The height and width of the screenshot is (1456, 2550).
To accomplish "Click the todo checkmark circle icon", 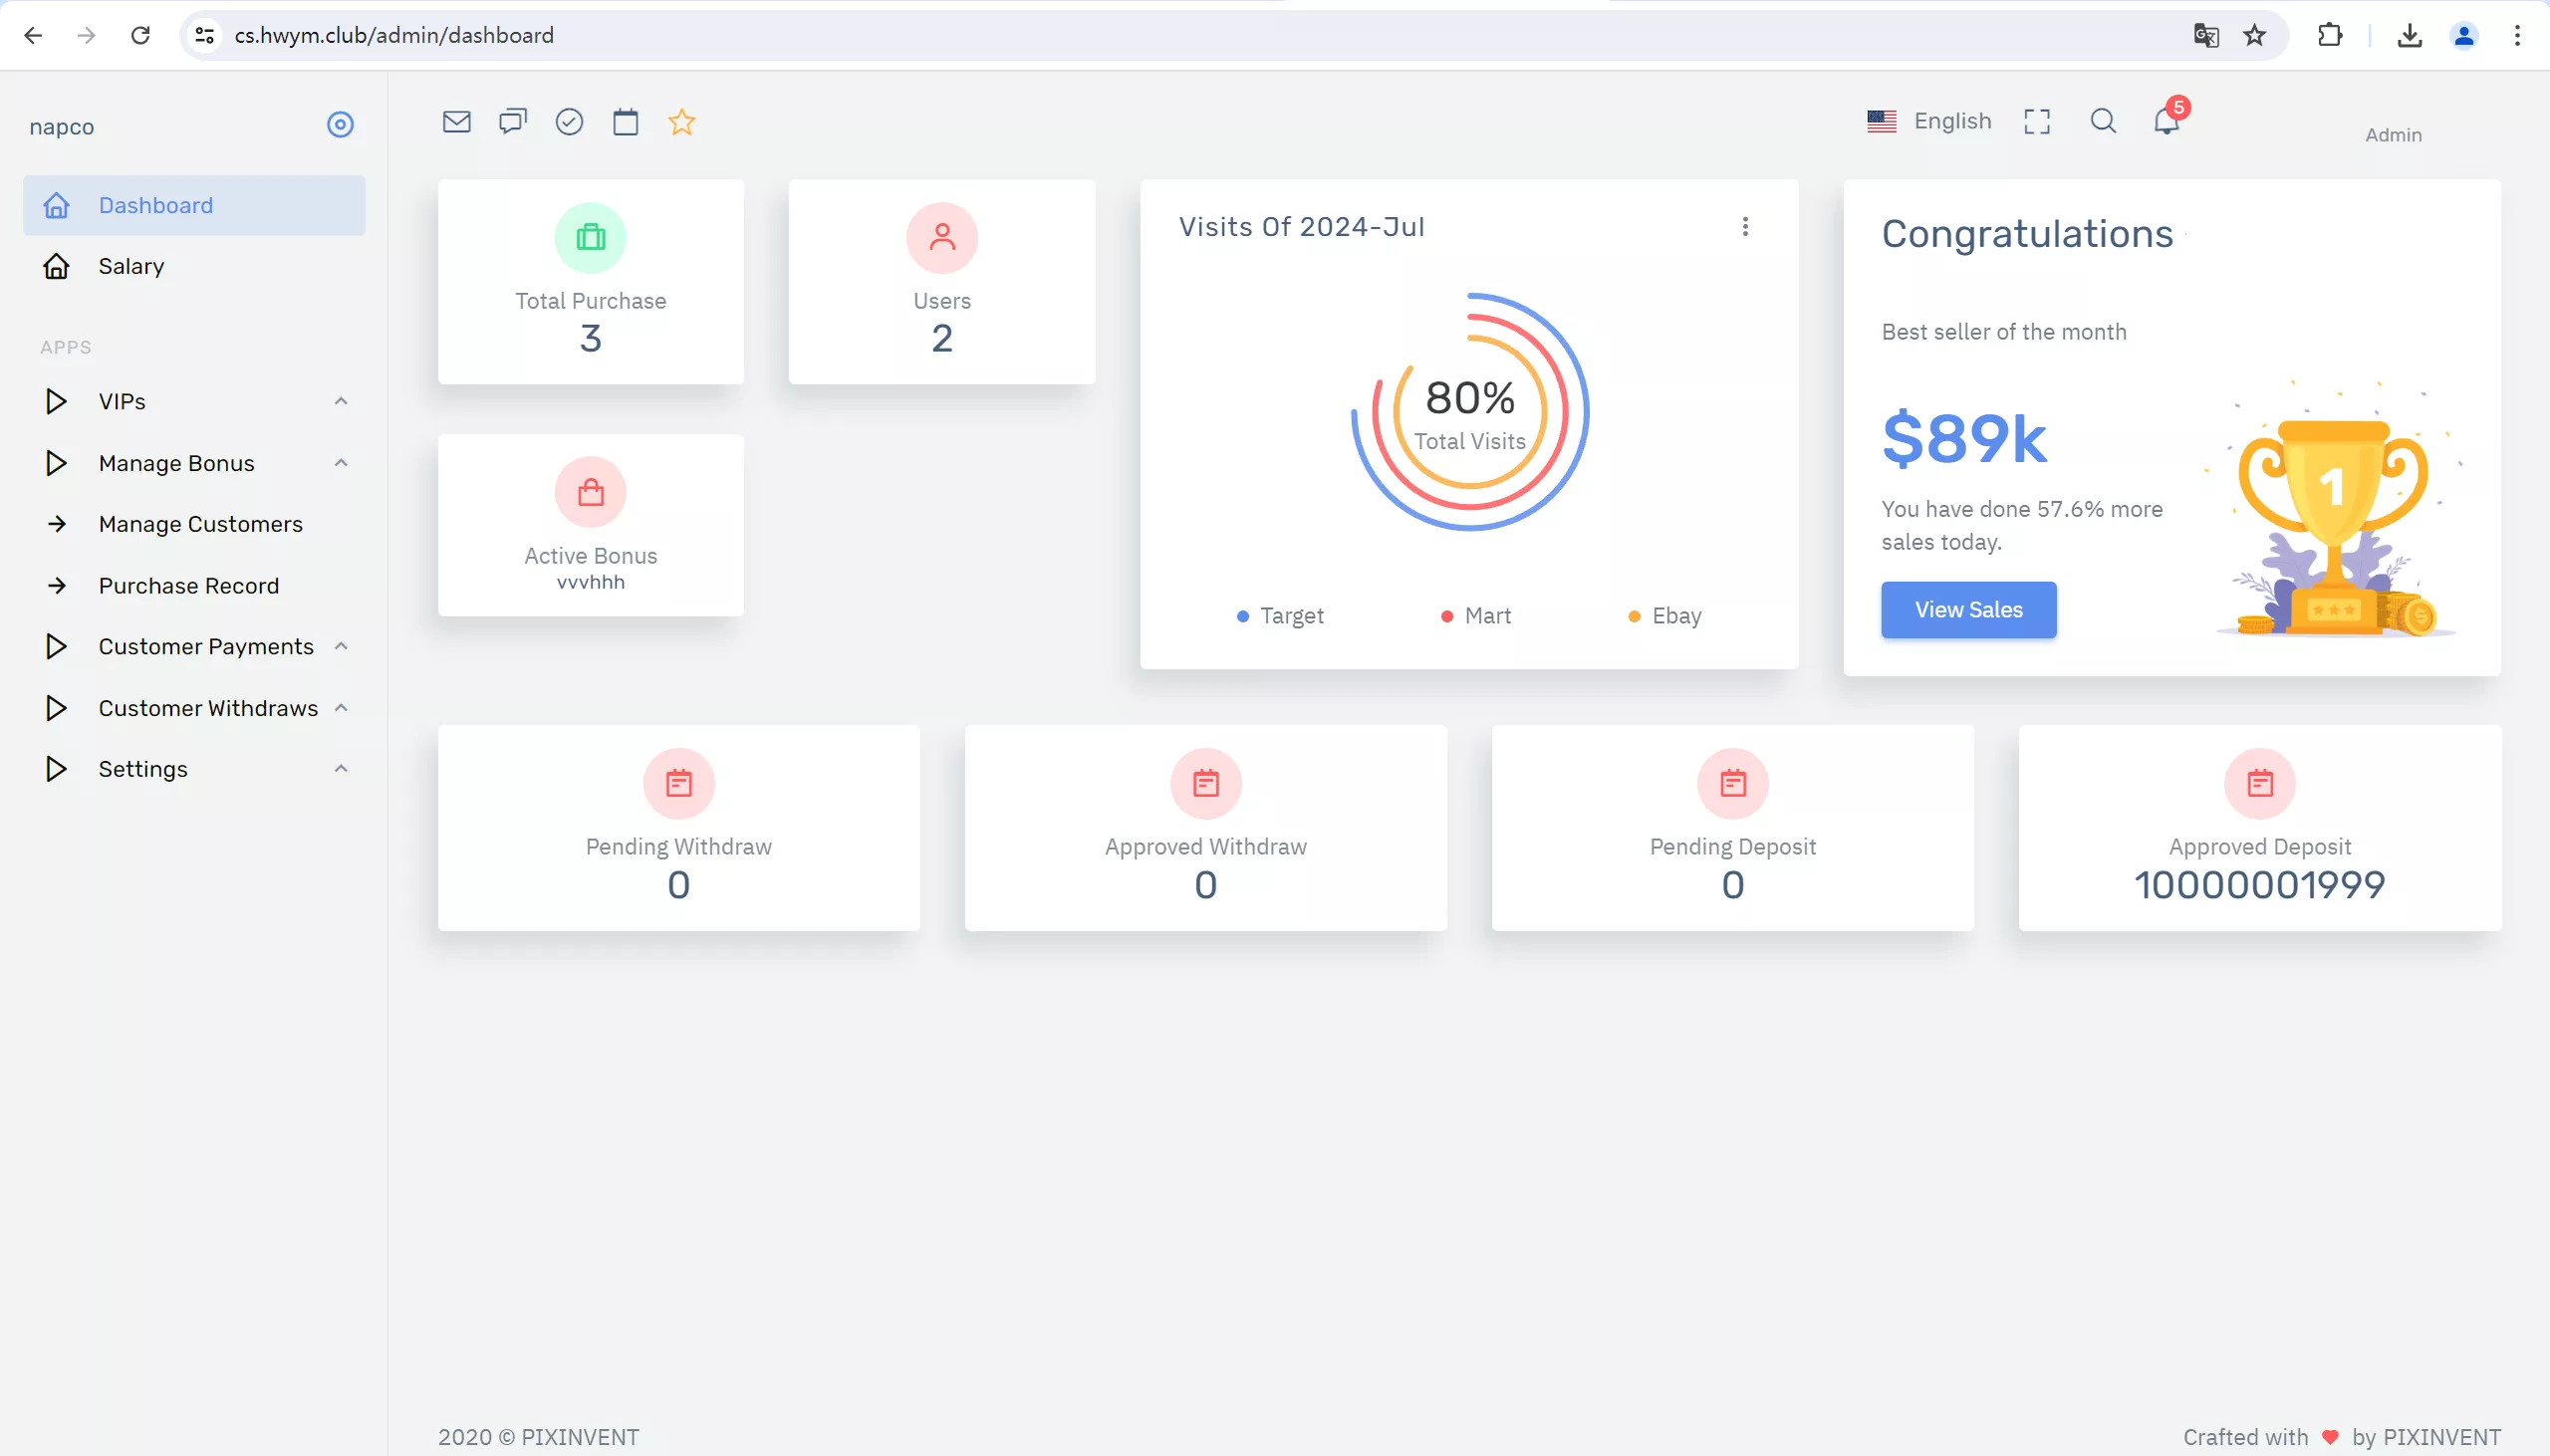I will click(569, 122).
